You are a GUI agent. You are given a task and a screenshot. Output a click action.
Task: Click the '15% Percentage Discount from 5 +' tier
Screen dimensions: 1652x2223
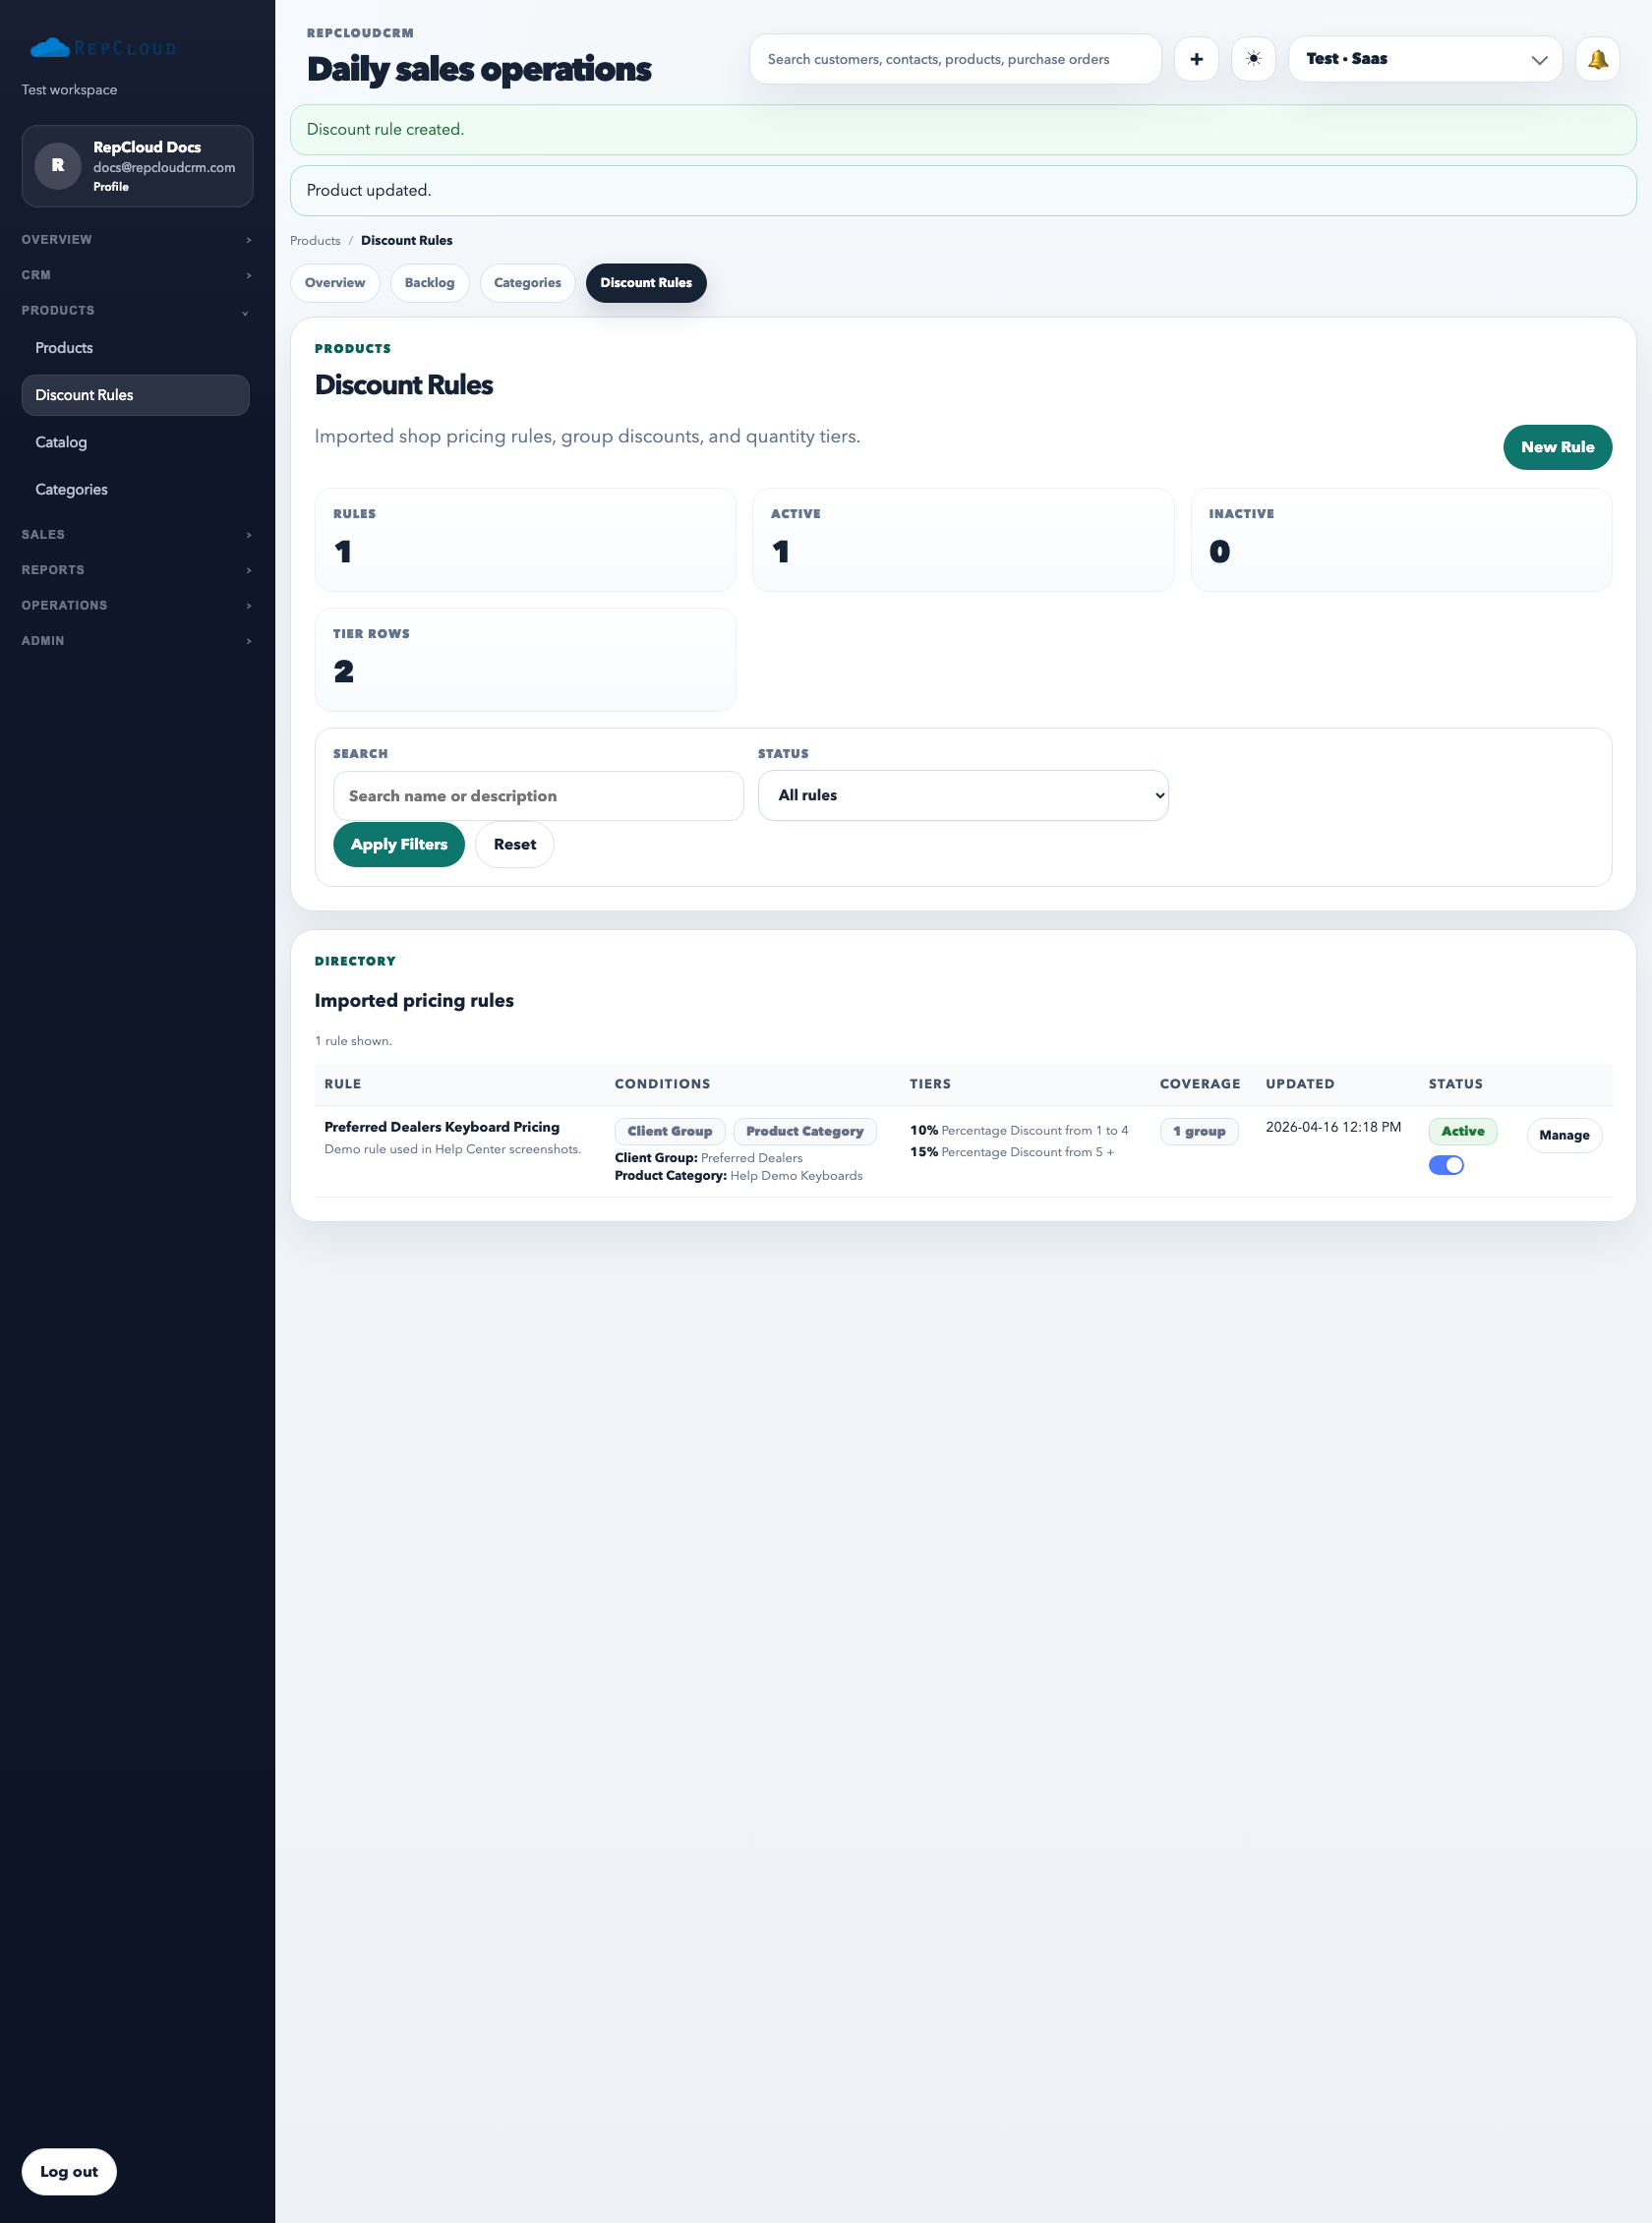click(x=1012, y=1152)
